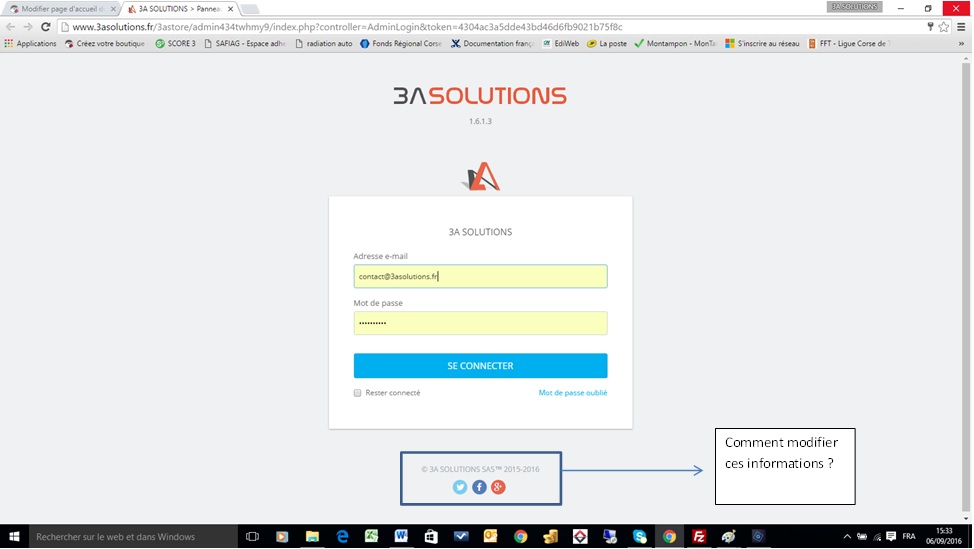This screenshot has height=549, width=974.
Task: Click the 'Mot de passe' password field
Action: click(x=480, y=323)
